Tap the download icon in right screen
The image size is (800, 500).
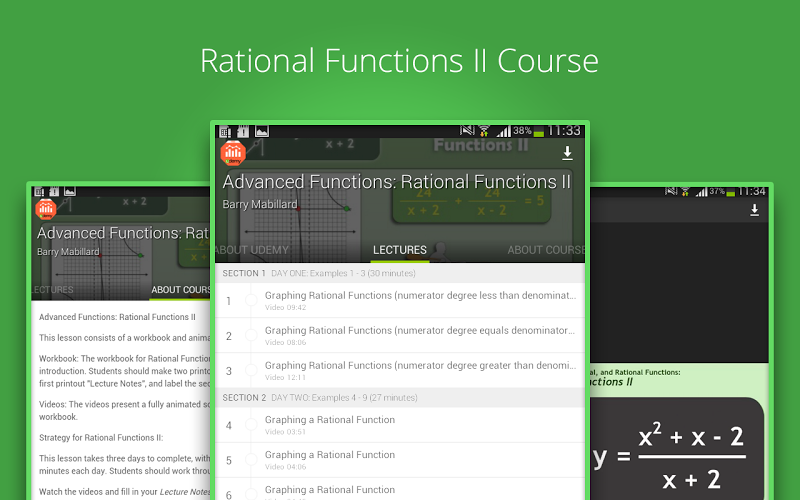coord(754,210)
